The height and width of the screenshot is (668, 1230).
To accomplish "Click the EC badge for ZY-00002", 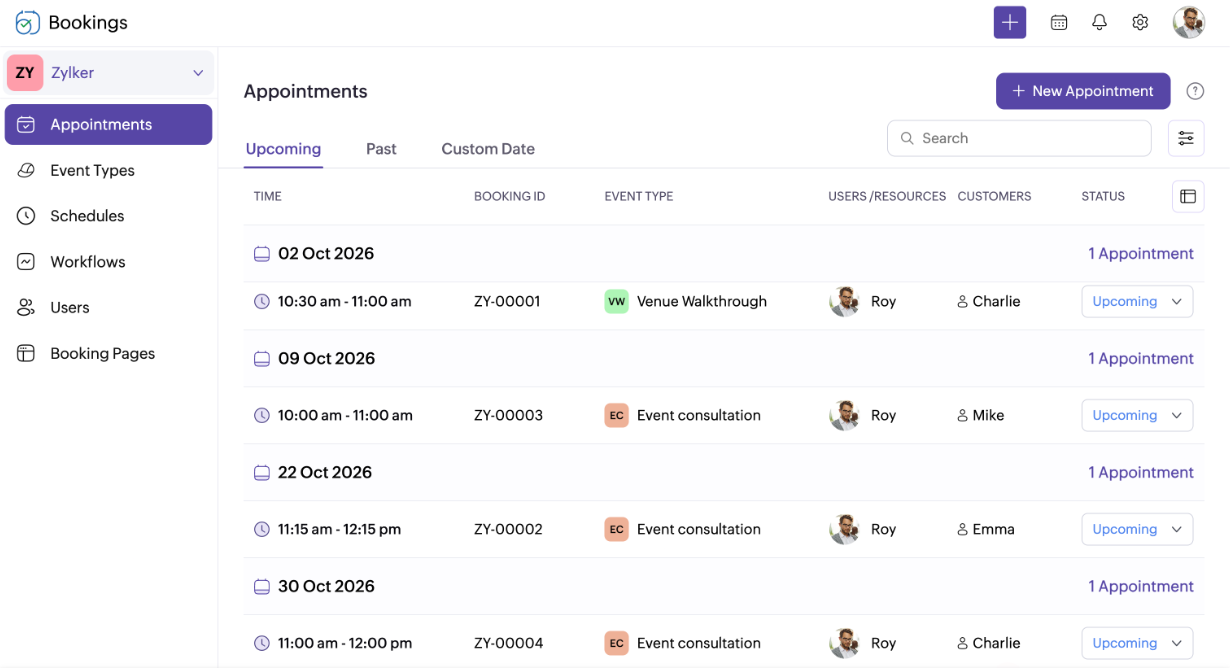I will (616, 529).
